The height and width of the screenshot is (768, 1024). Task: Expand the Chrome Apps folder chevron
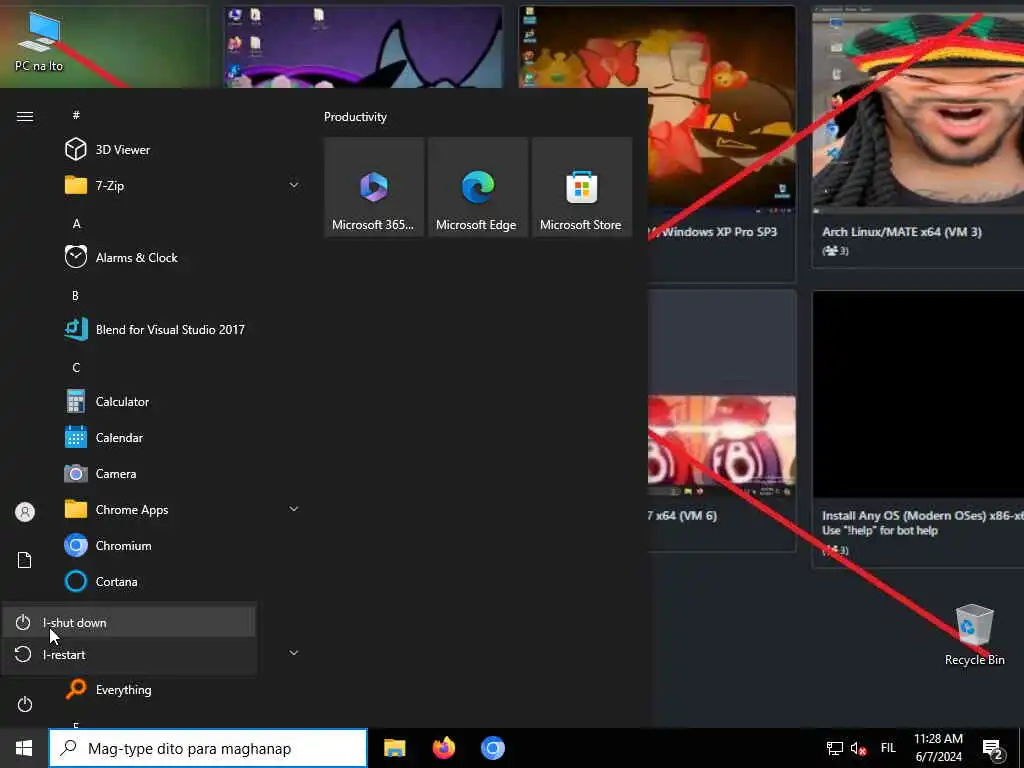294,509
